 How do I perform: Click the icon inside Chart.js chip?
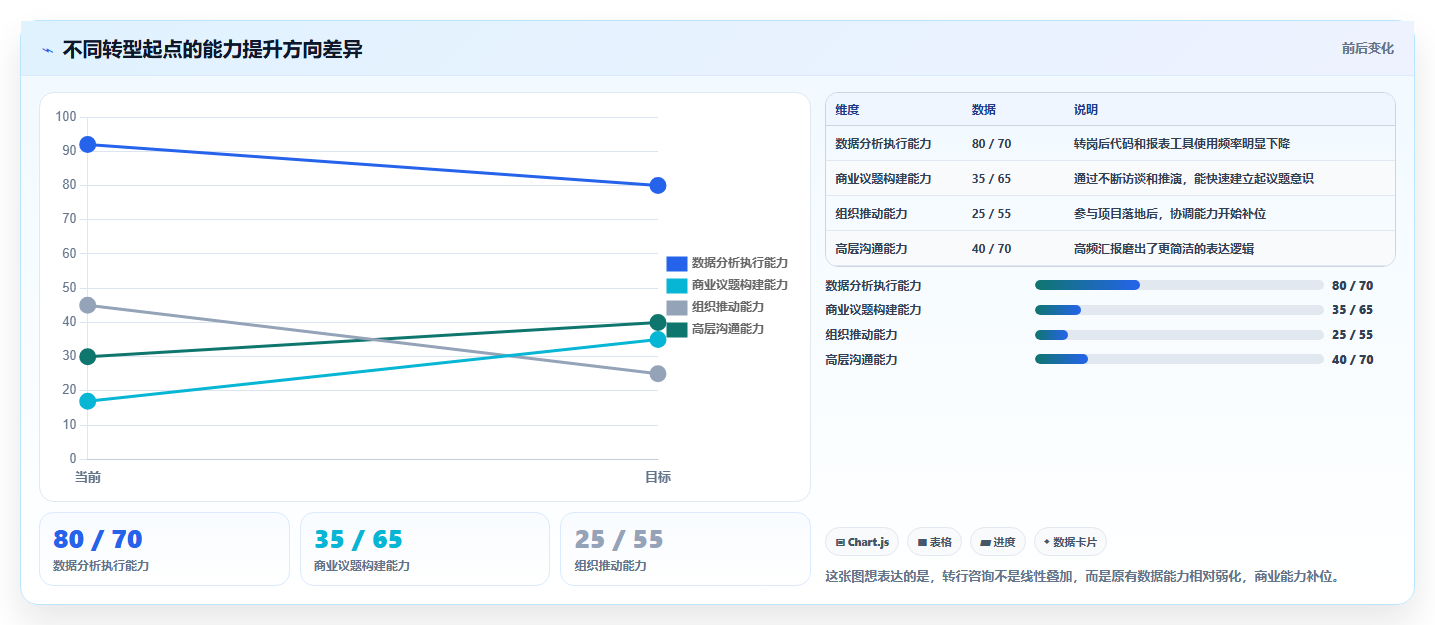tap(840, 542)
